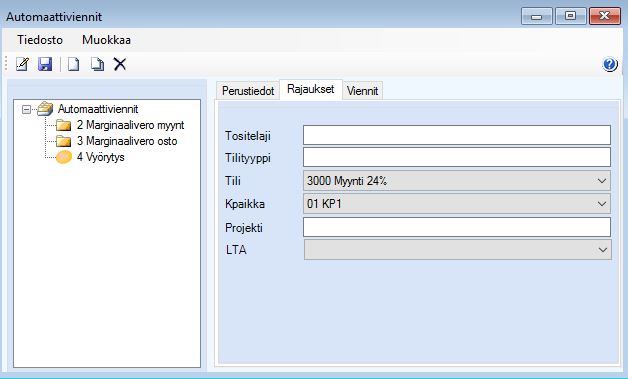
Task: Click the Copy document icon
Action: click(97, 64)
